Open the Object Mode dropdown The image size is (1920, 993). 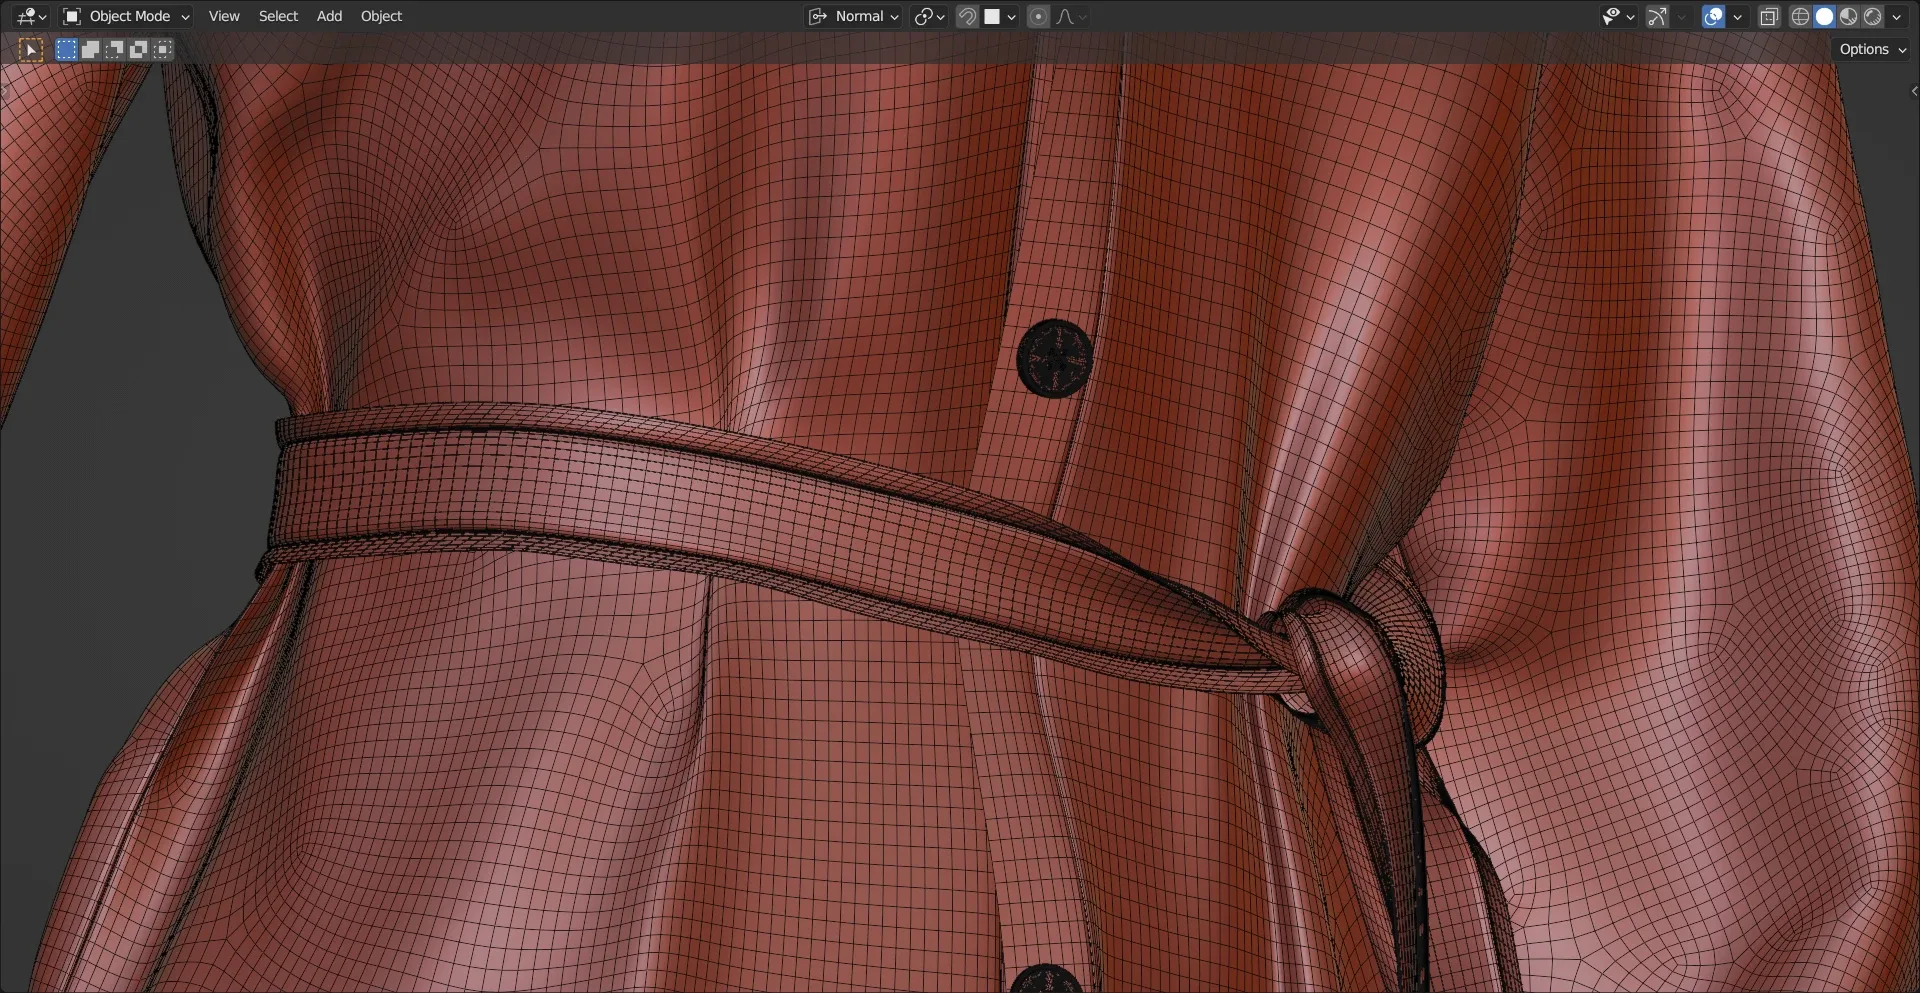(x=126, y=16)
